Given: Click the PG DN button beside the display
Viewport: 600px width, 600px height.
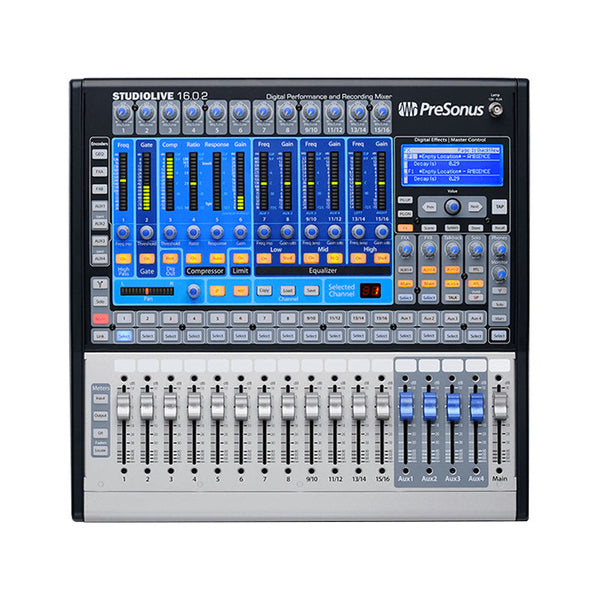Looking at the screenshot, I should point(405,214).
